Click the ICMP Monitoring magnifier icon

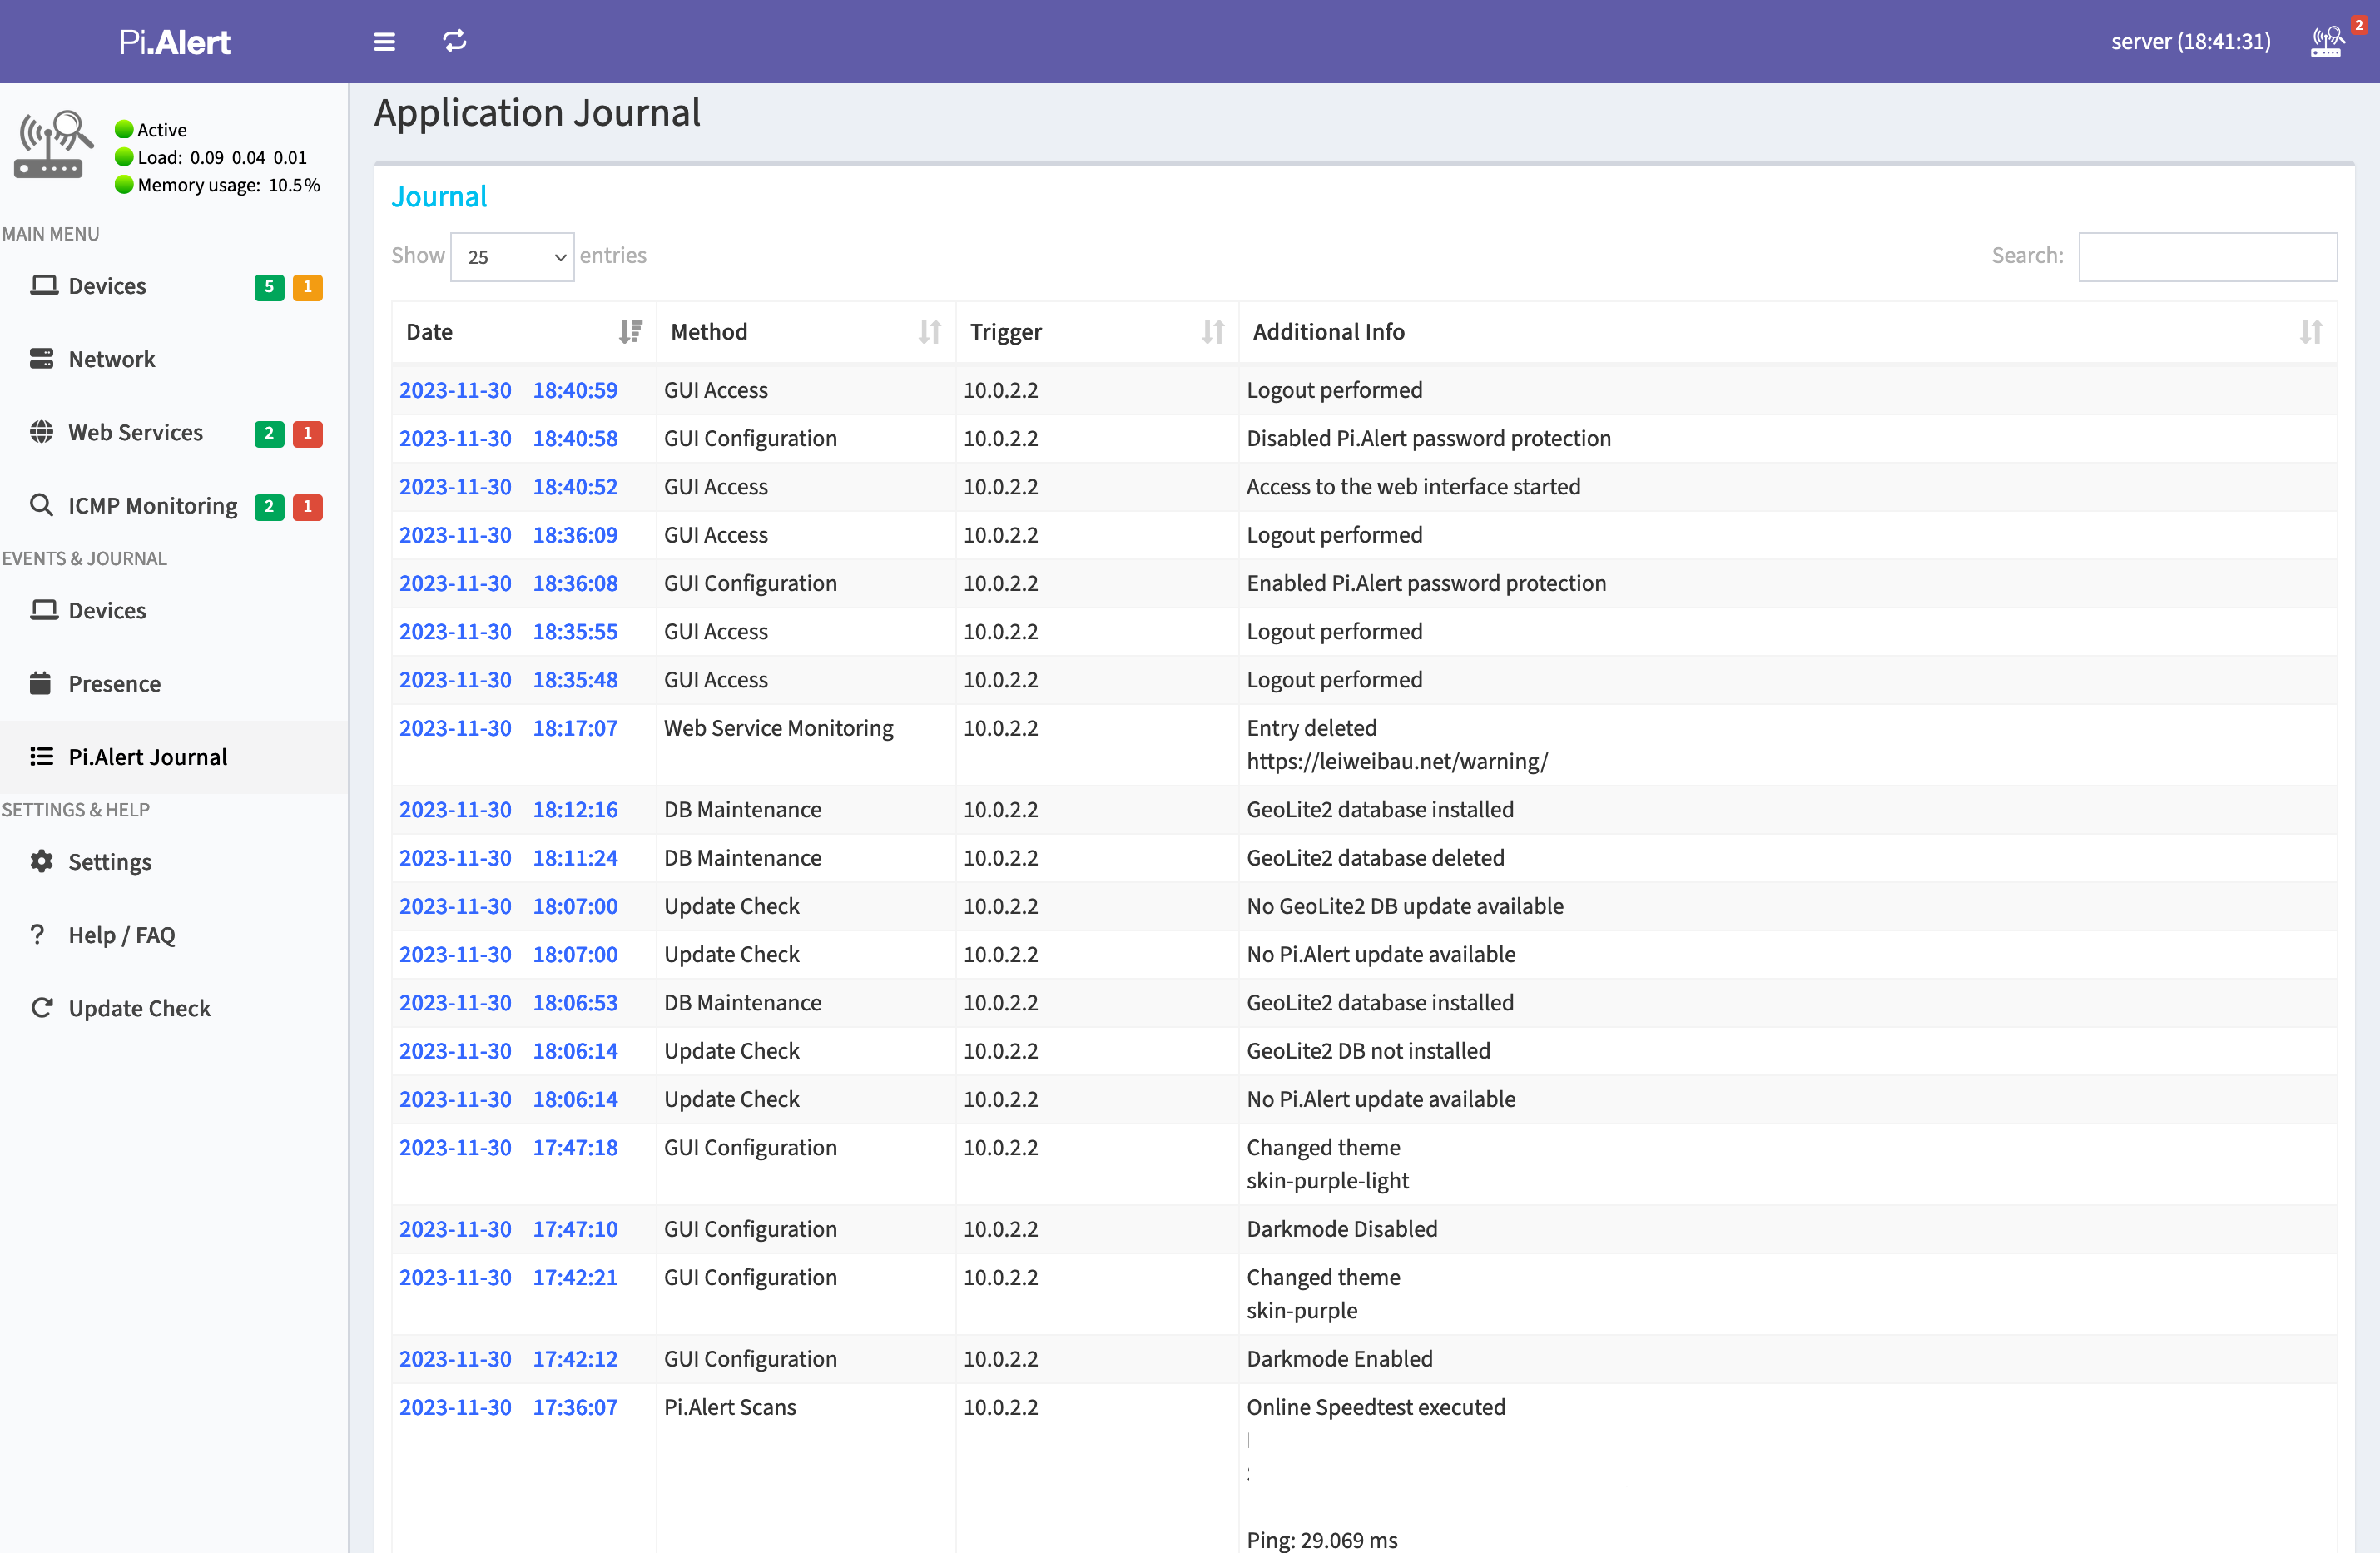click(x=41, y=505)
